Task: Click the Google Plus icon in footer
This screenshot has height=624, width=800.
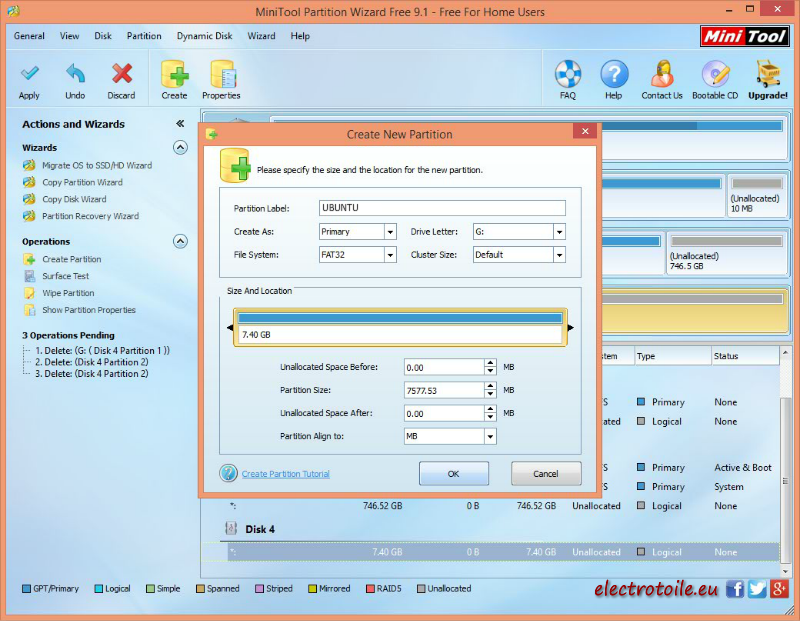Action: 780,589
